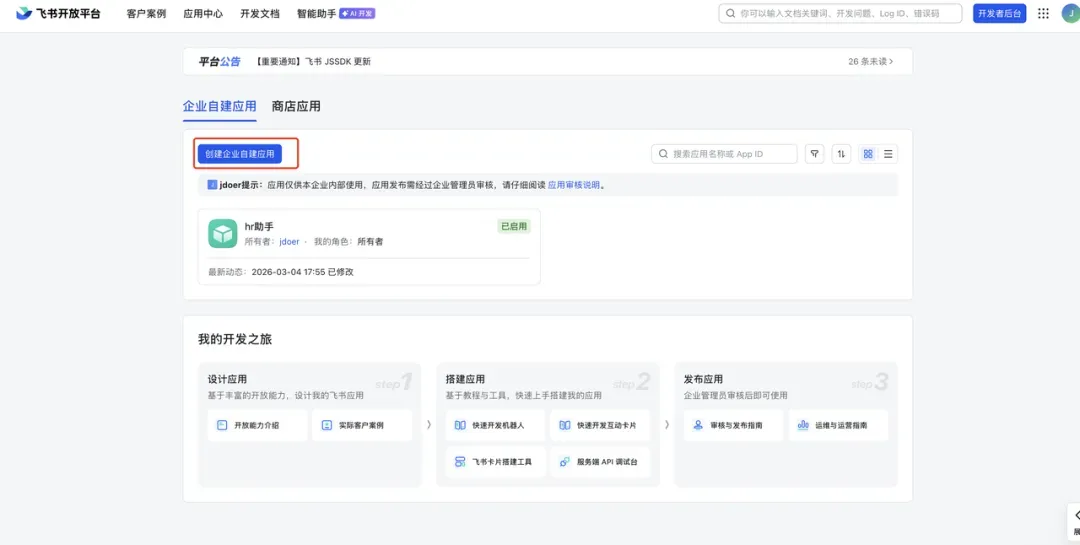
Task: Open 快速开发机器人 guide card
Action: [x=495, y=425]
